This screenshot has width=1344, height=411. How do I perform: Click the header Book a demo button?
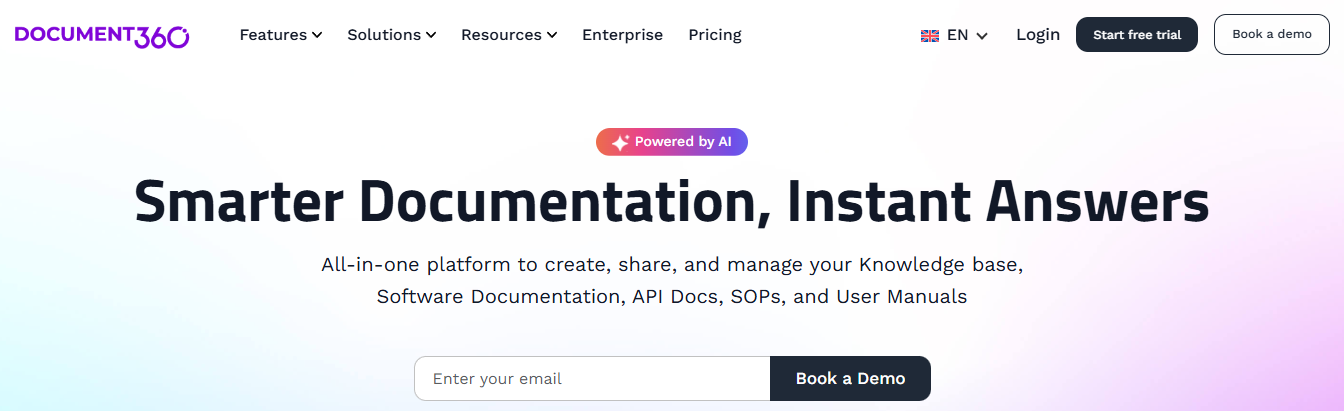click(x=1272, y=34)
